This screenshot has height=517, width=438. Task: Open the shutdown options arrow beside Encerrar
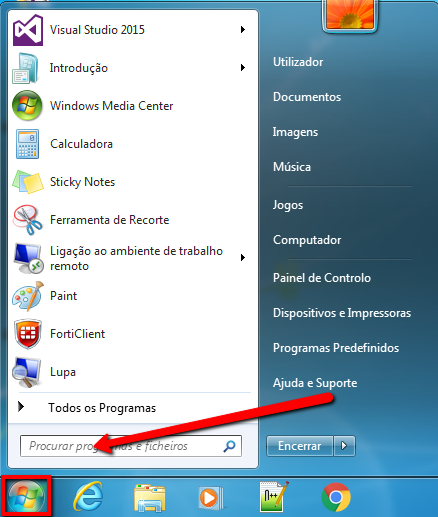344,446
